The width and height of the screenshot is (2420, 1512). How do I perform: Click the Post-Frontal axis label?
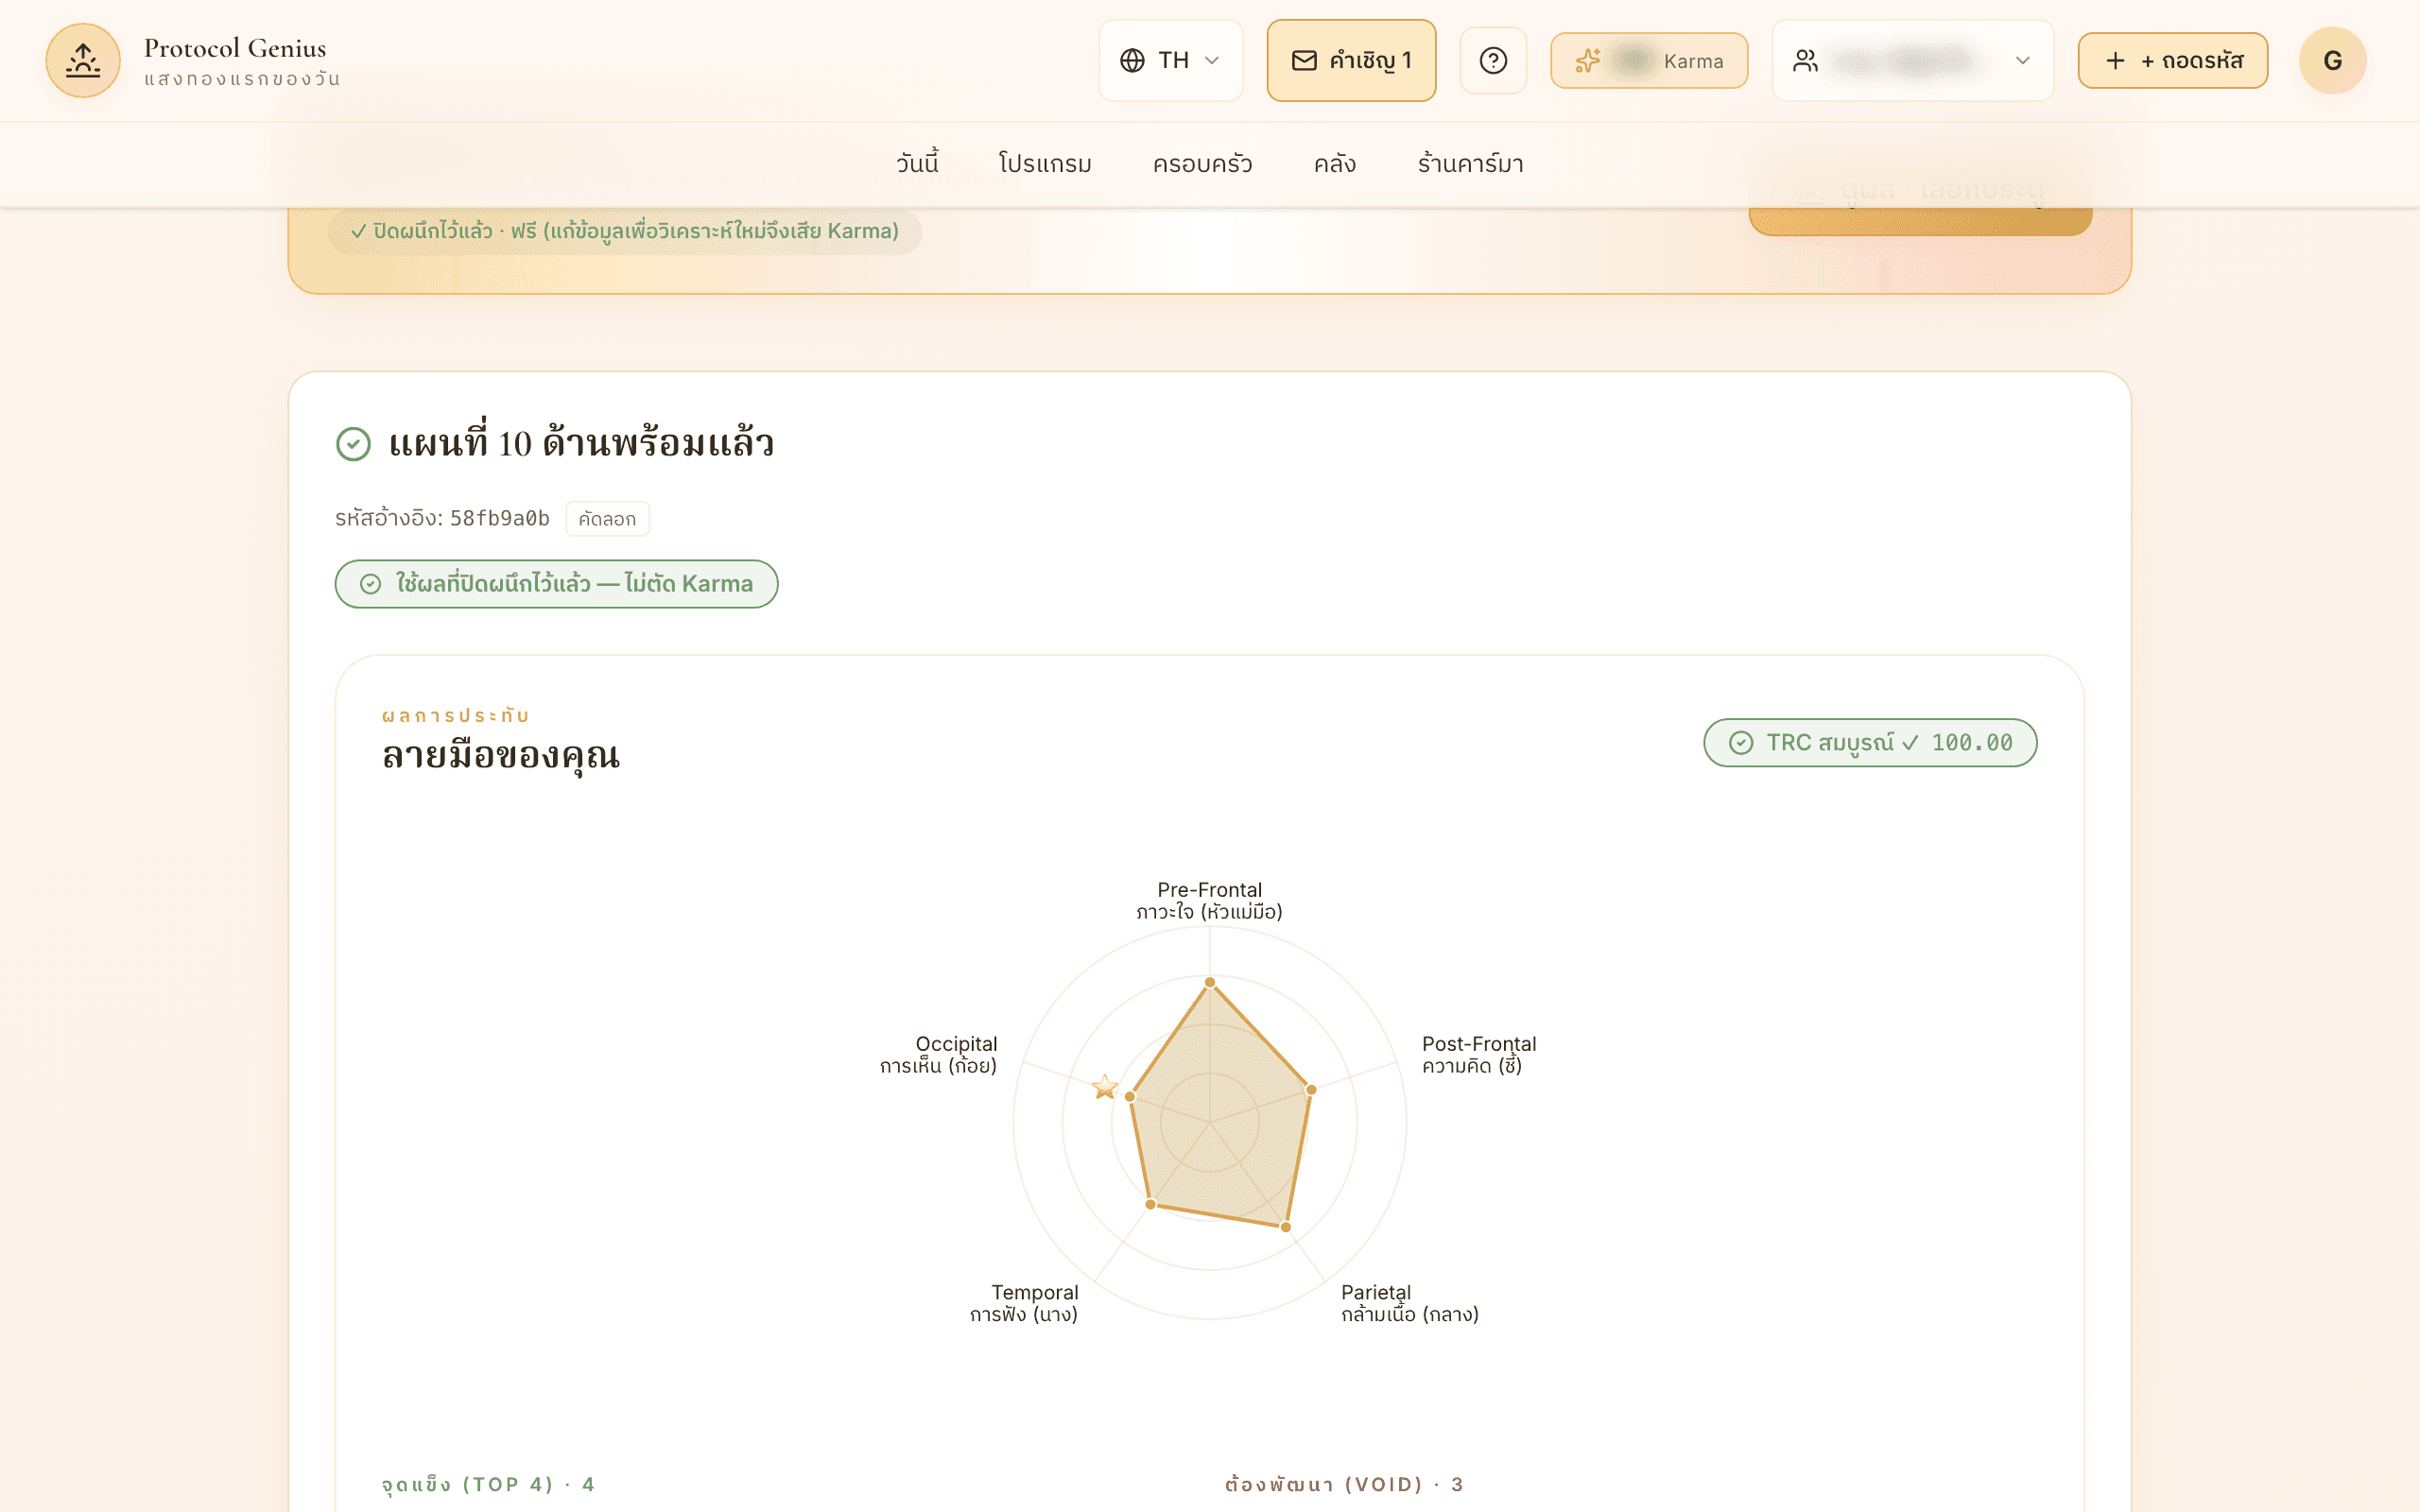click(x=1478, y=1054)
